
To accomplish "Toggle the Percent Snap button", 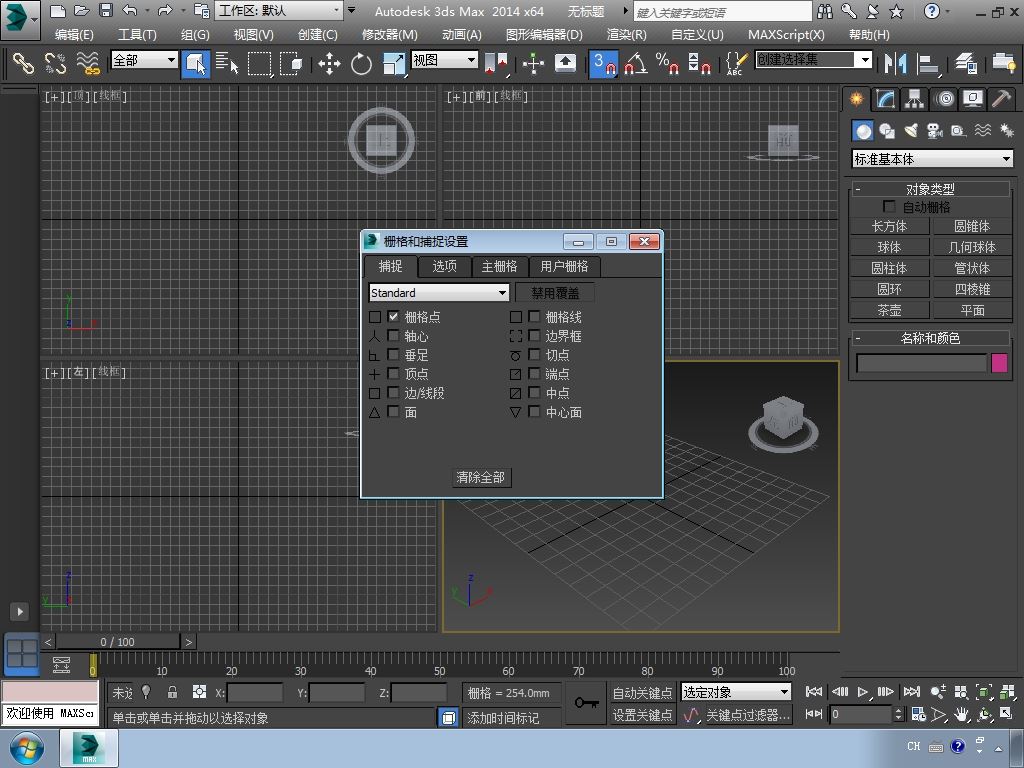I will coord(667,63).
